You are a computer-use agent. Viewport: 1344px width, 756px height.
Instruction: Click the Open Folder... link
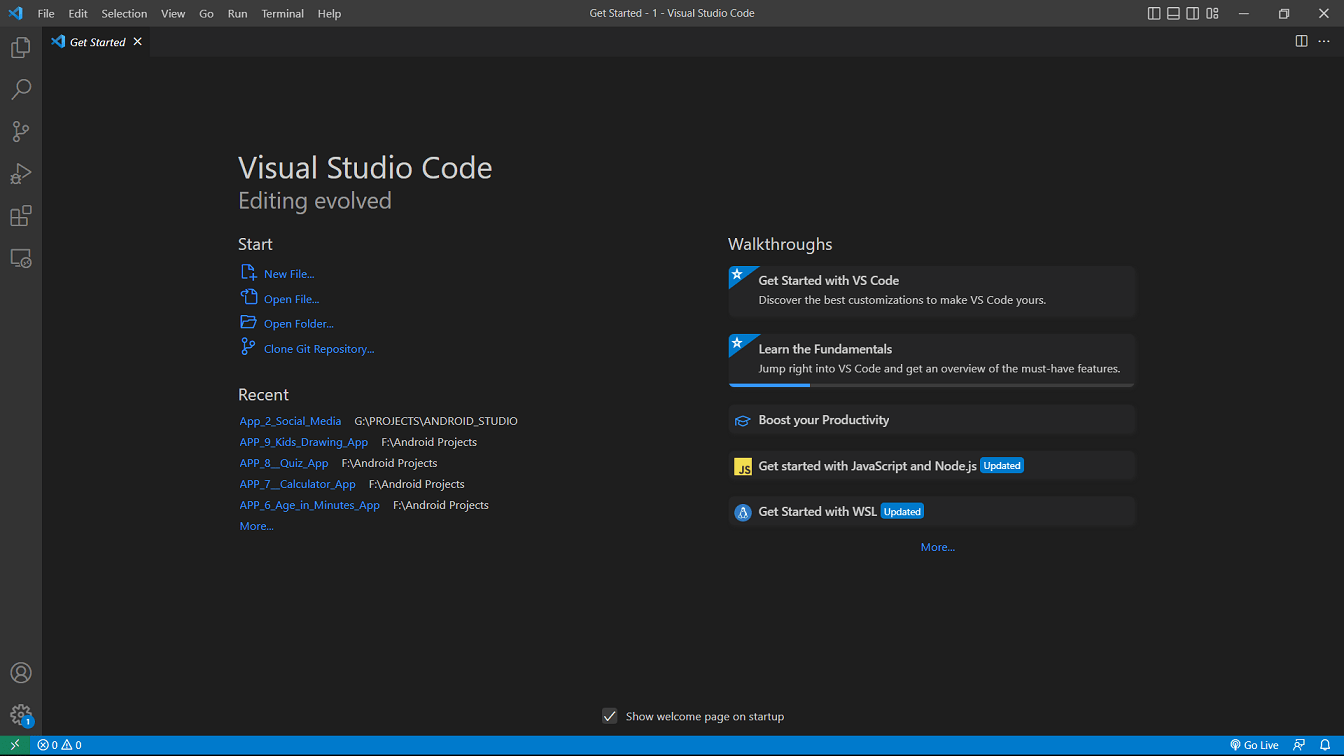point(299,324)
